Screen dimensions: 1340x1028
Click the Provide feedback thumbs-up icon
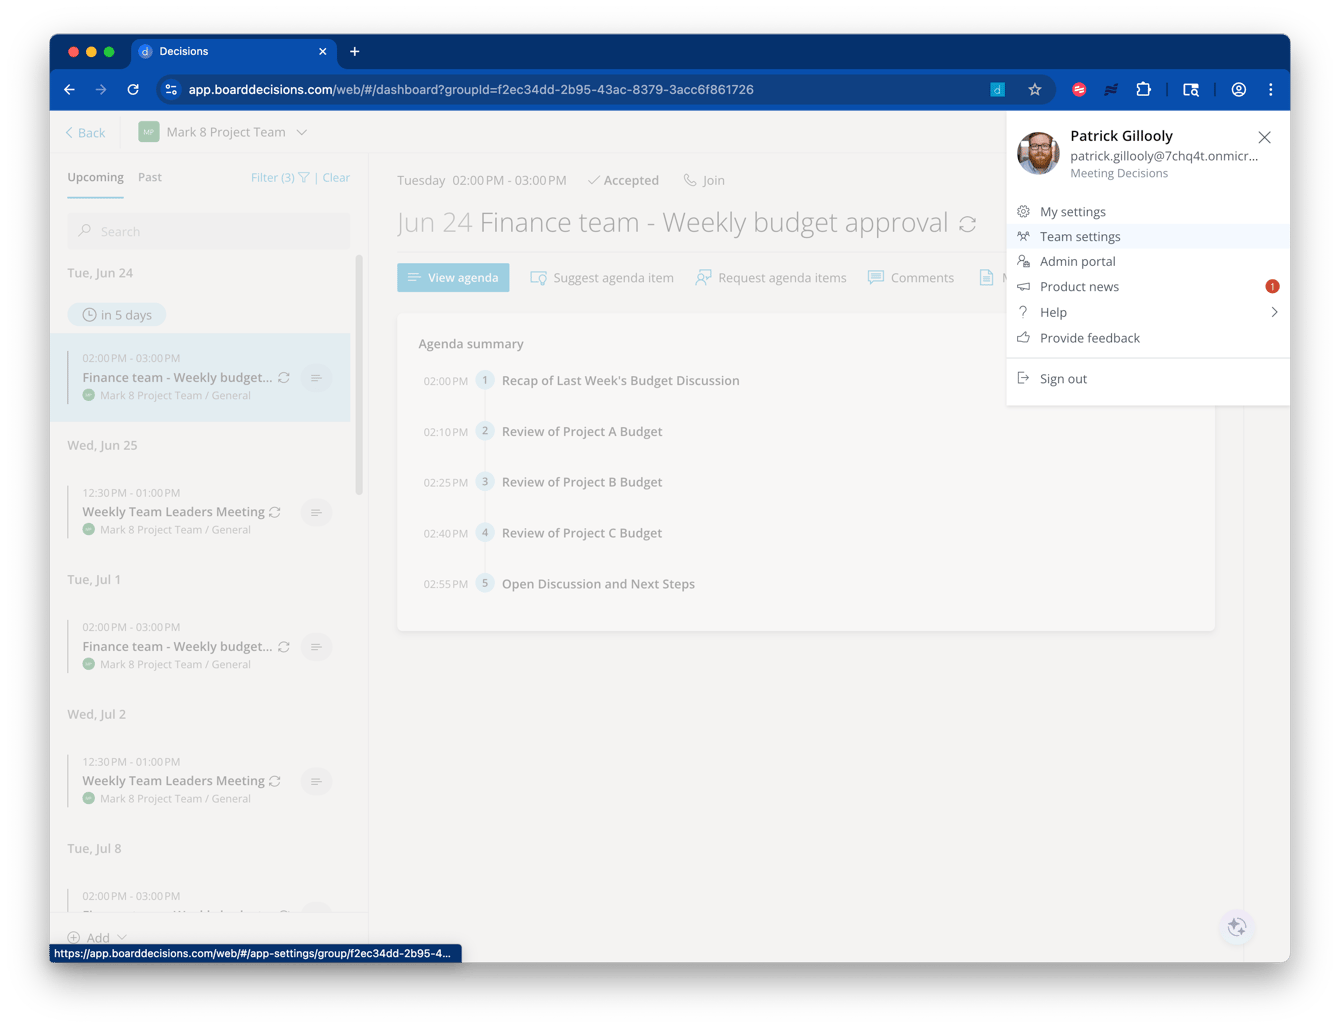pos(1024,337)
